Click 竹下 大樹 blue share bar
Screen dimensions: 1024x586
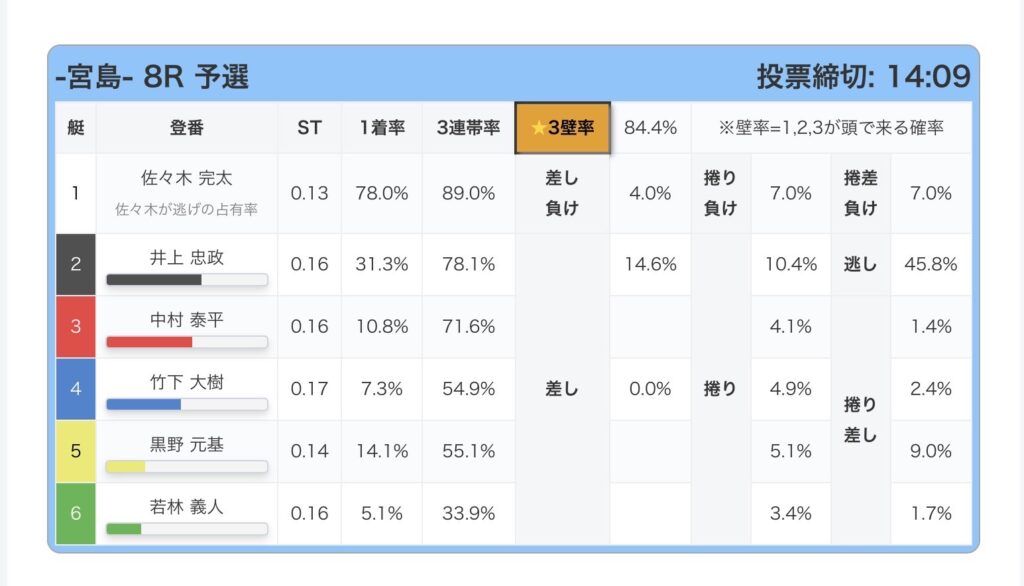(187, 404)
